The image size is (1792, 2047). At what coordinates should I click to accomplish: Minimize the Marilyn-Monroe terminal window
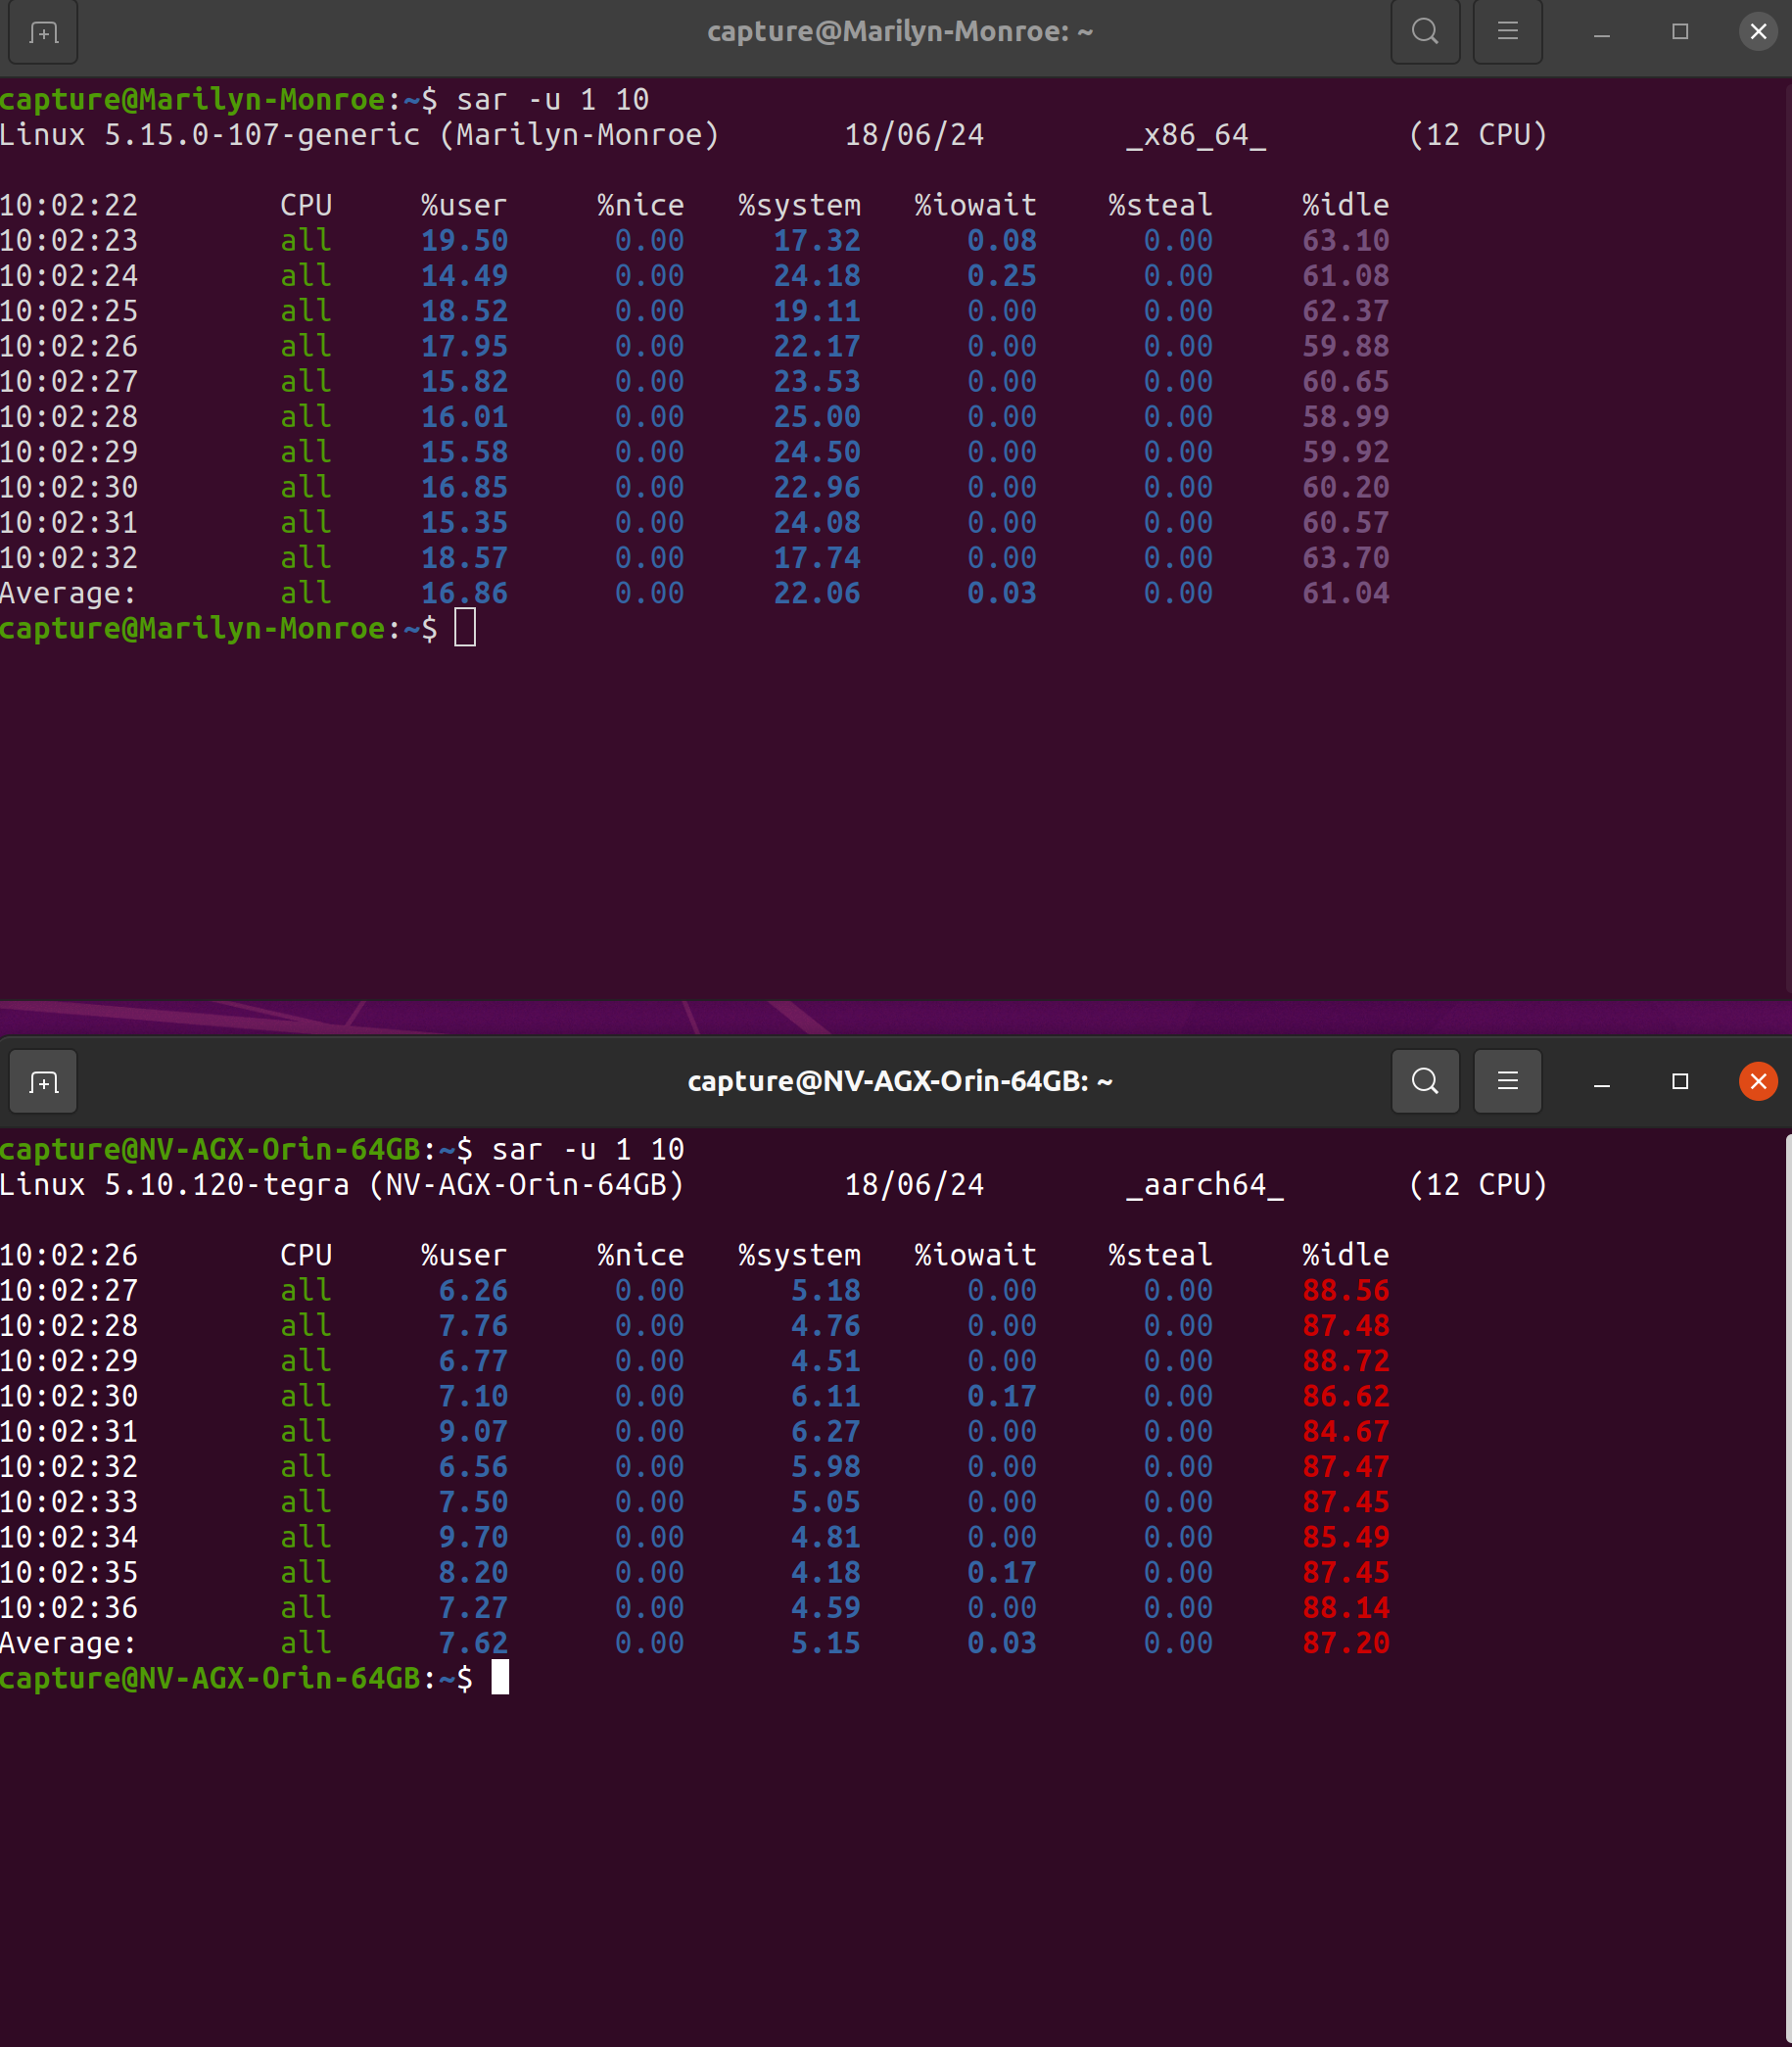point(1600,32)
